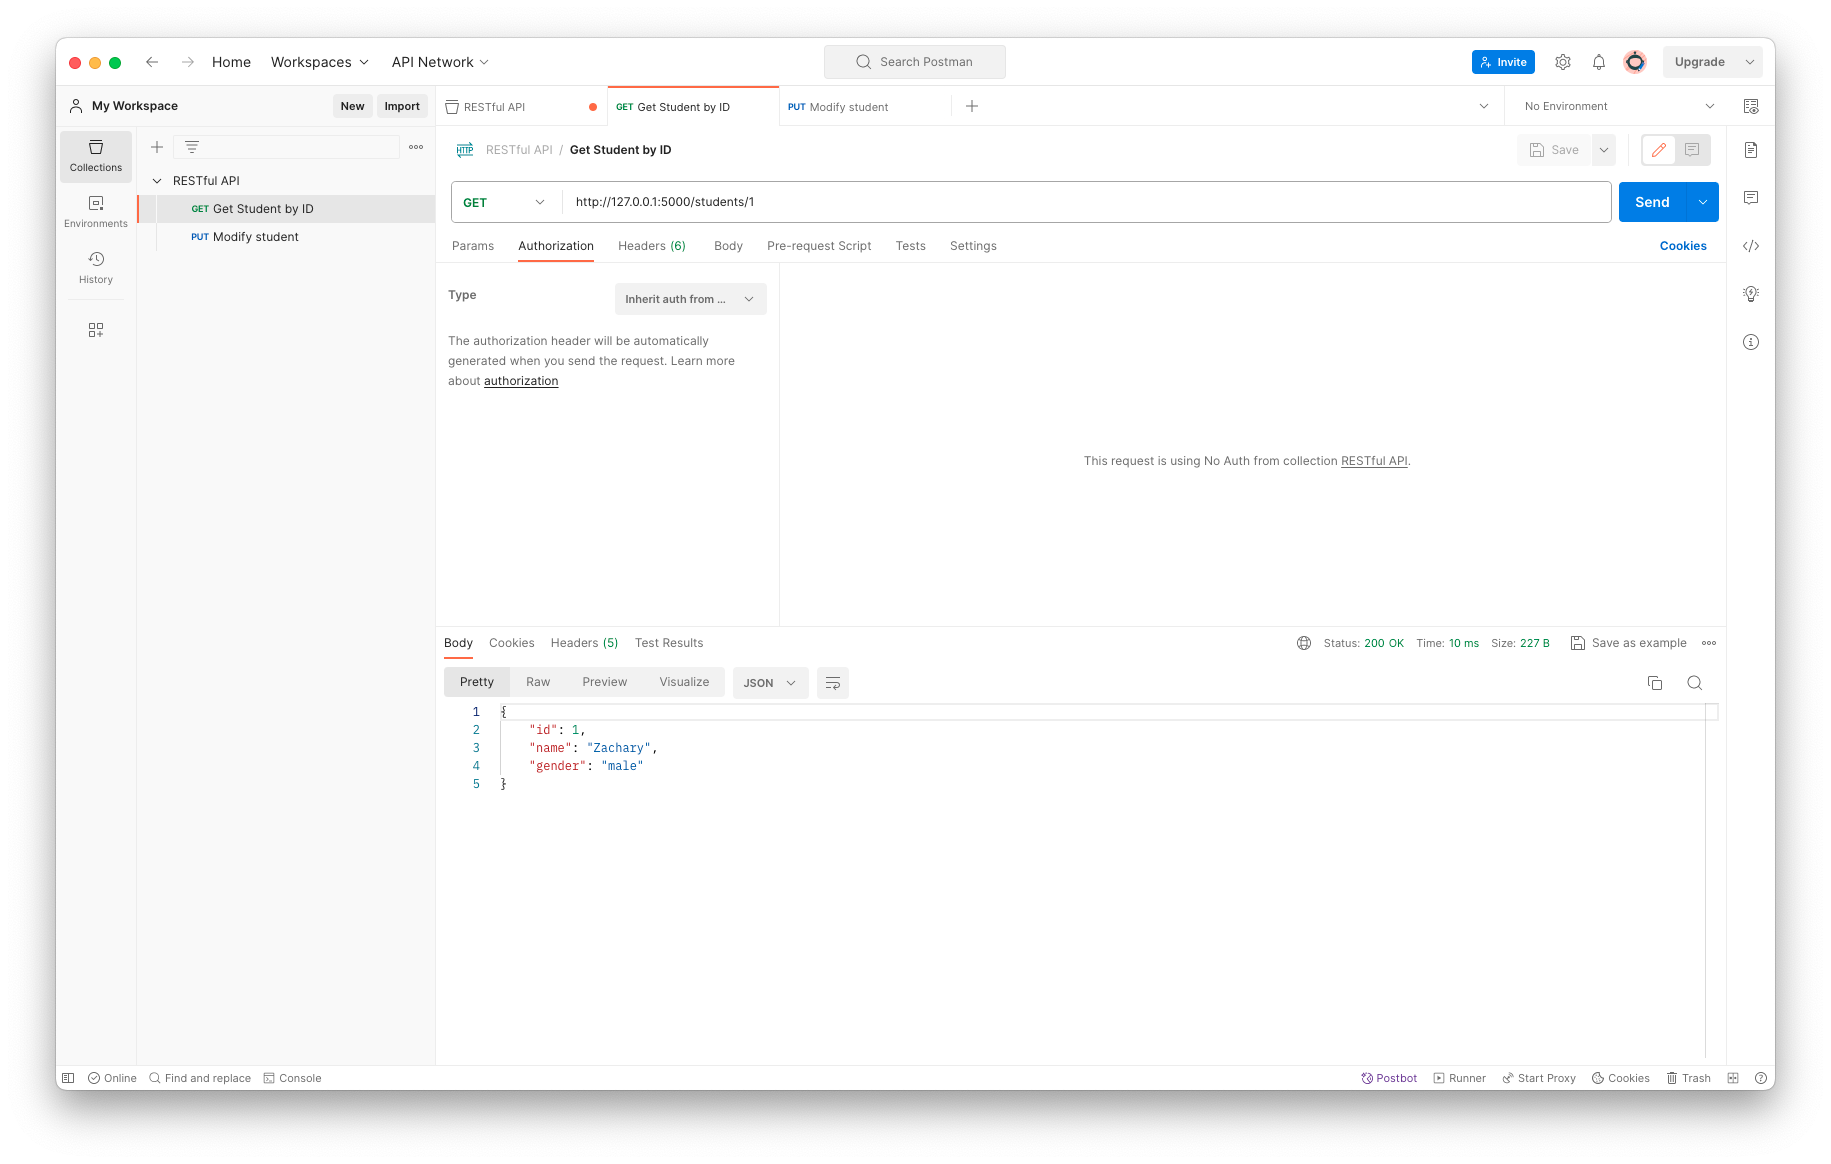Open the documentation icon in right sidebar
The image size is (1831, 1164).
pos(1751,150)
